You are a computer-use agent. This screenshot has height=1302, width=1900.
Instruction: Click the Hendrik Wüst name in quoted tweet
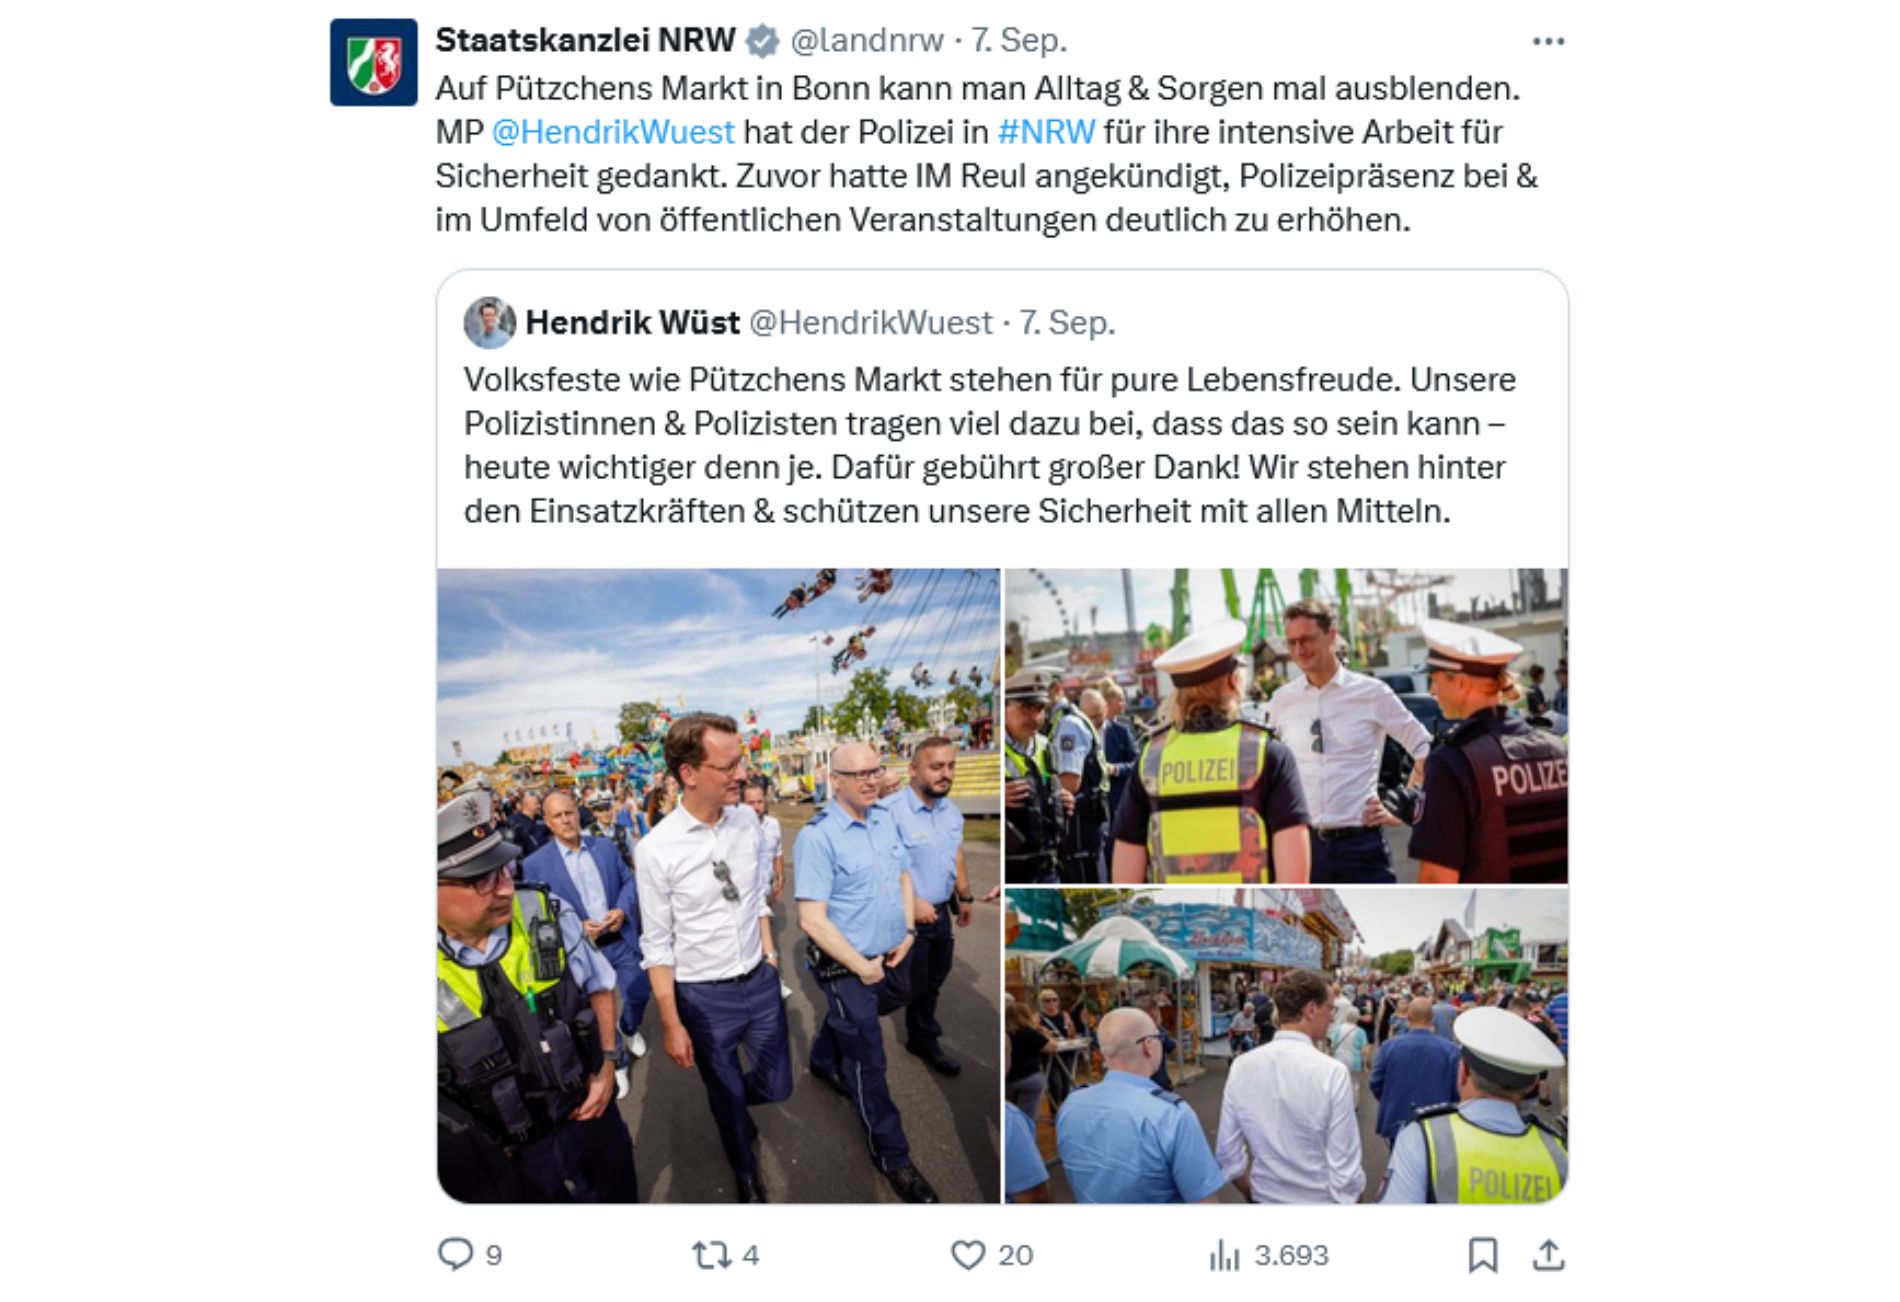pos(632,322)
